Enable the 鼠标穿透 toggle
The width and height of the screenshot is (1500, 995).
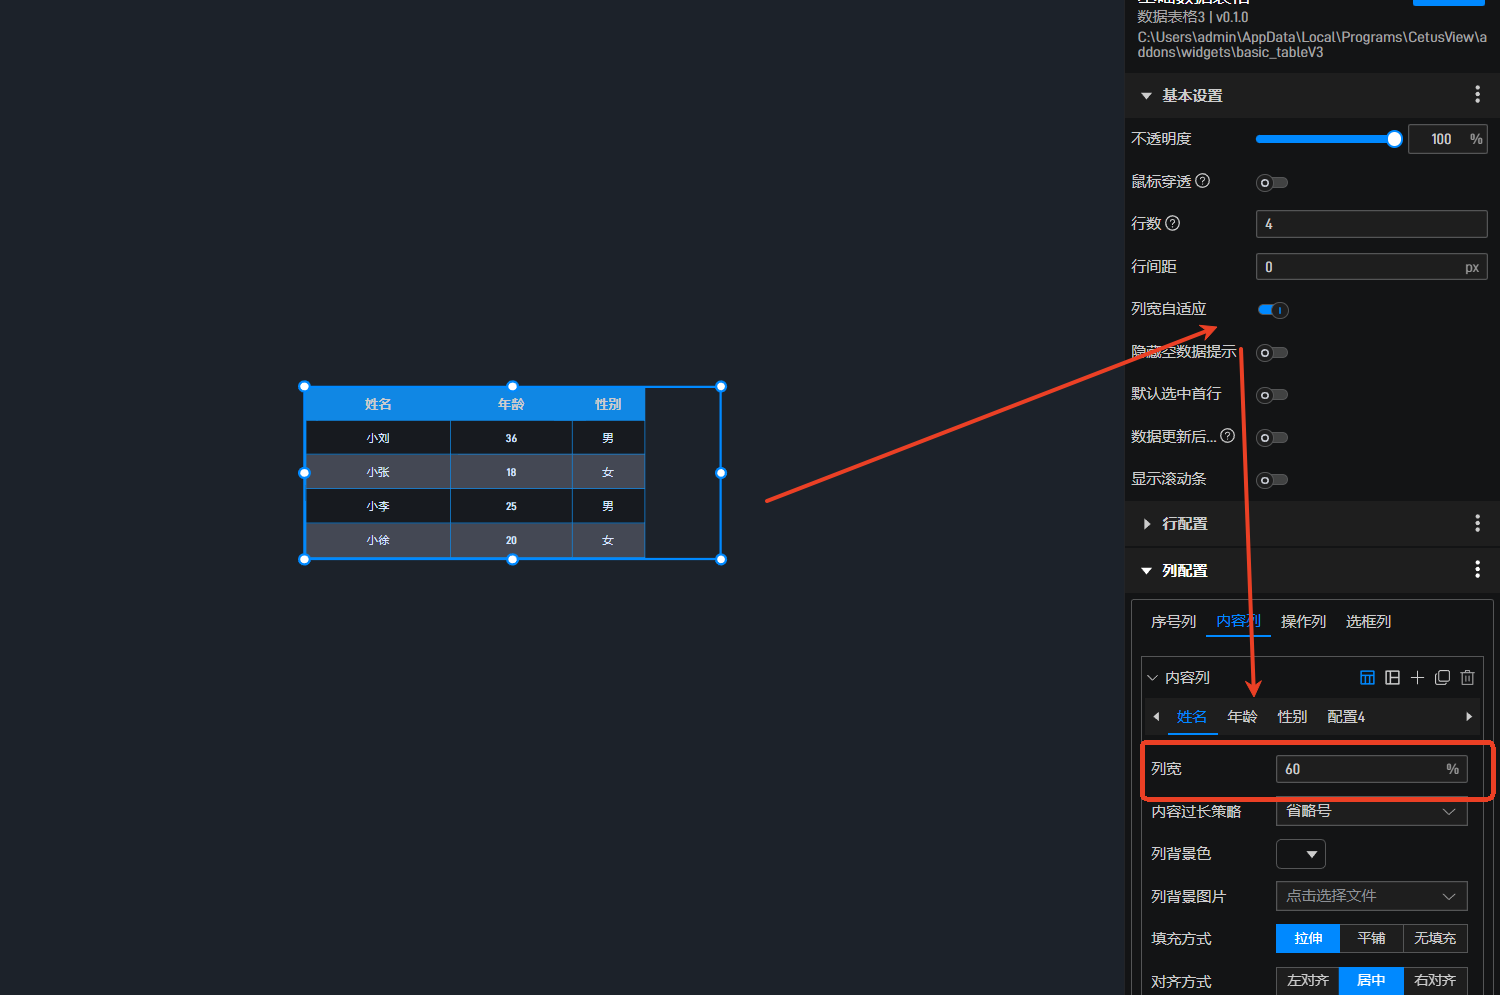(1272, 183)
